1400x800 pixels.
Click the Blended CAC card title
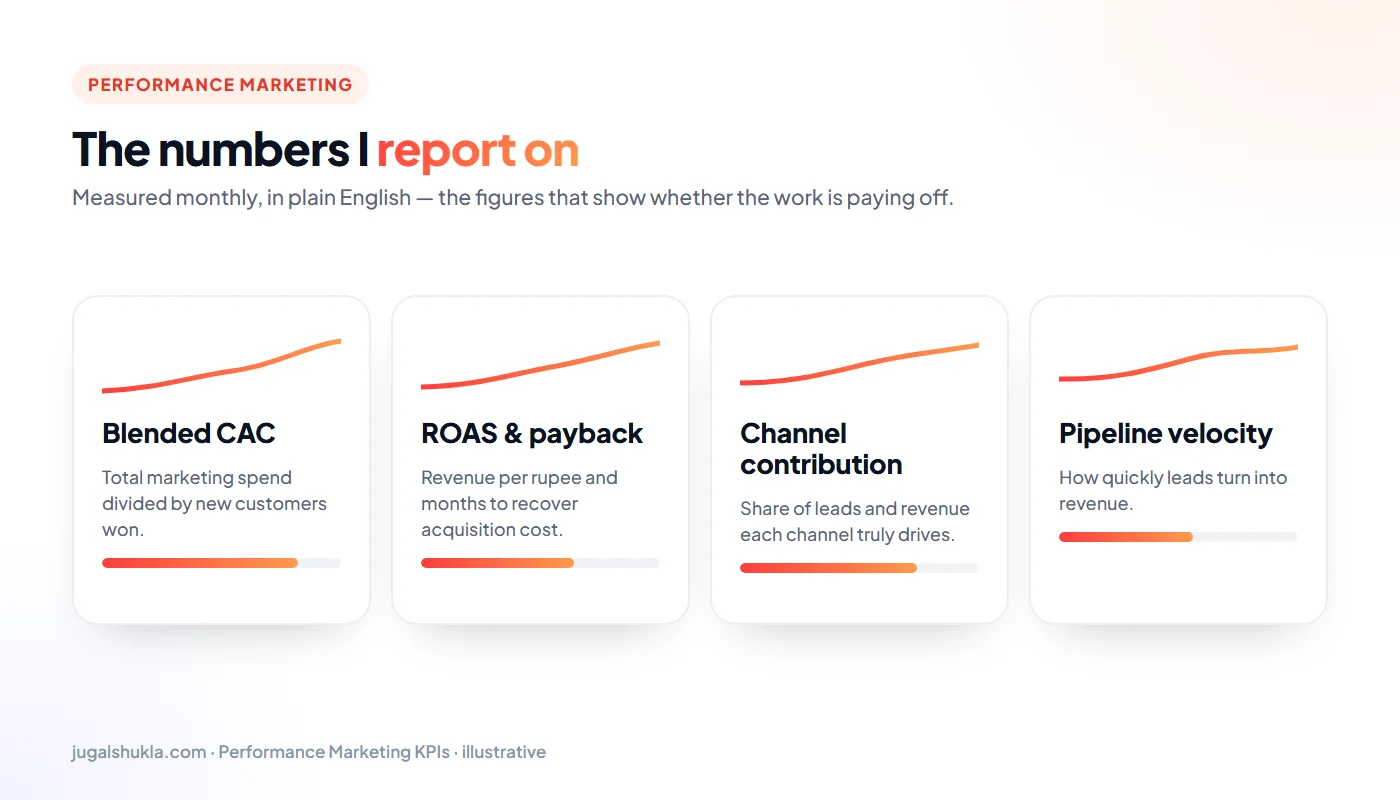[x=189, y=433]
